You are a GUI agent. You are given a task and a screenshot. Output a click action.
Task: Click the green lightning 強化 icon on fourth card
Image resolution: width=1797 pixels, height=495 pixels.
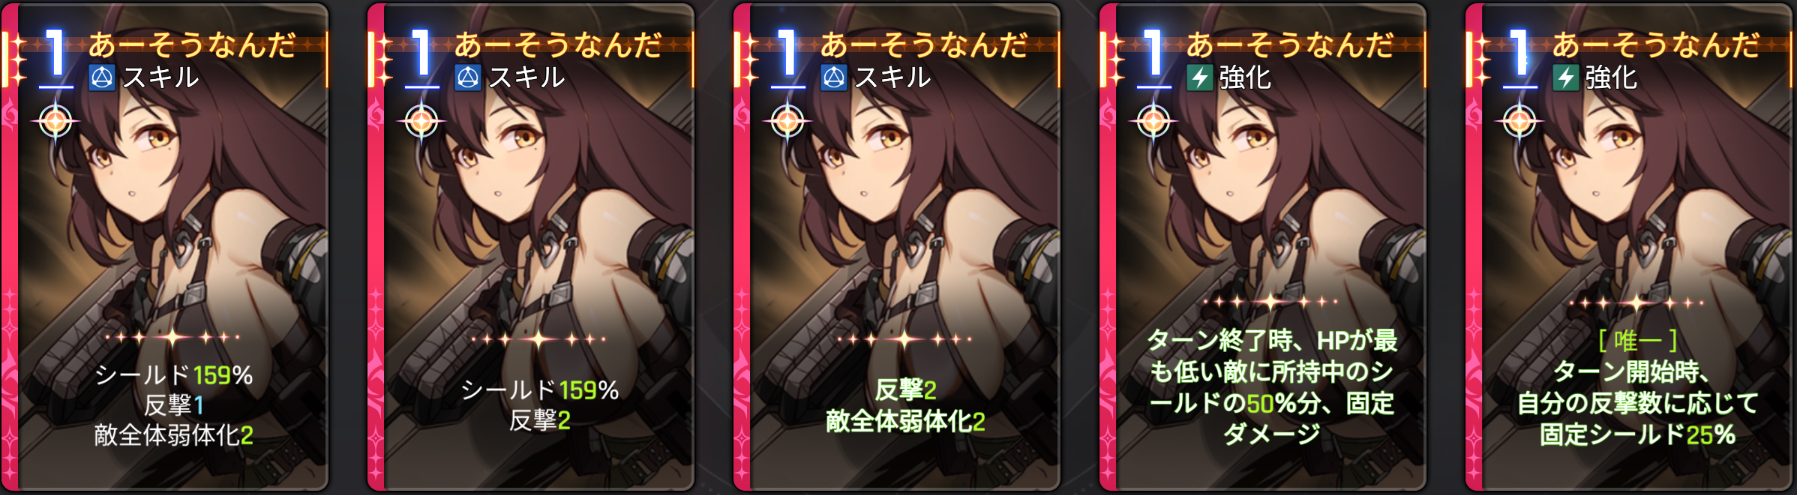tap(1200, 77)
